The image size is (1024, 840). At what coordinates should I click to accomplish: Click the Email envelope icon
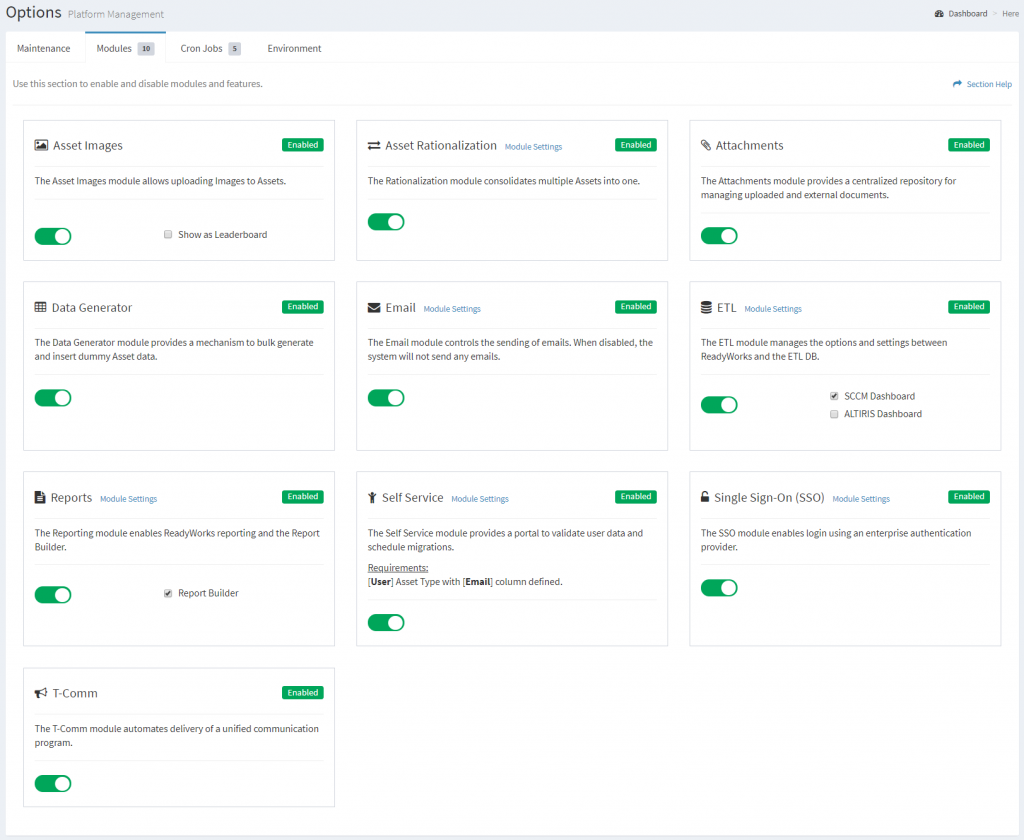pyautogui.click(x=372, y=307)
